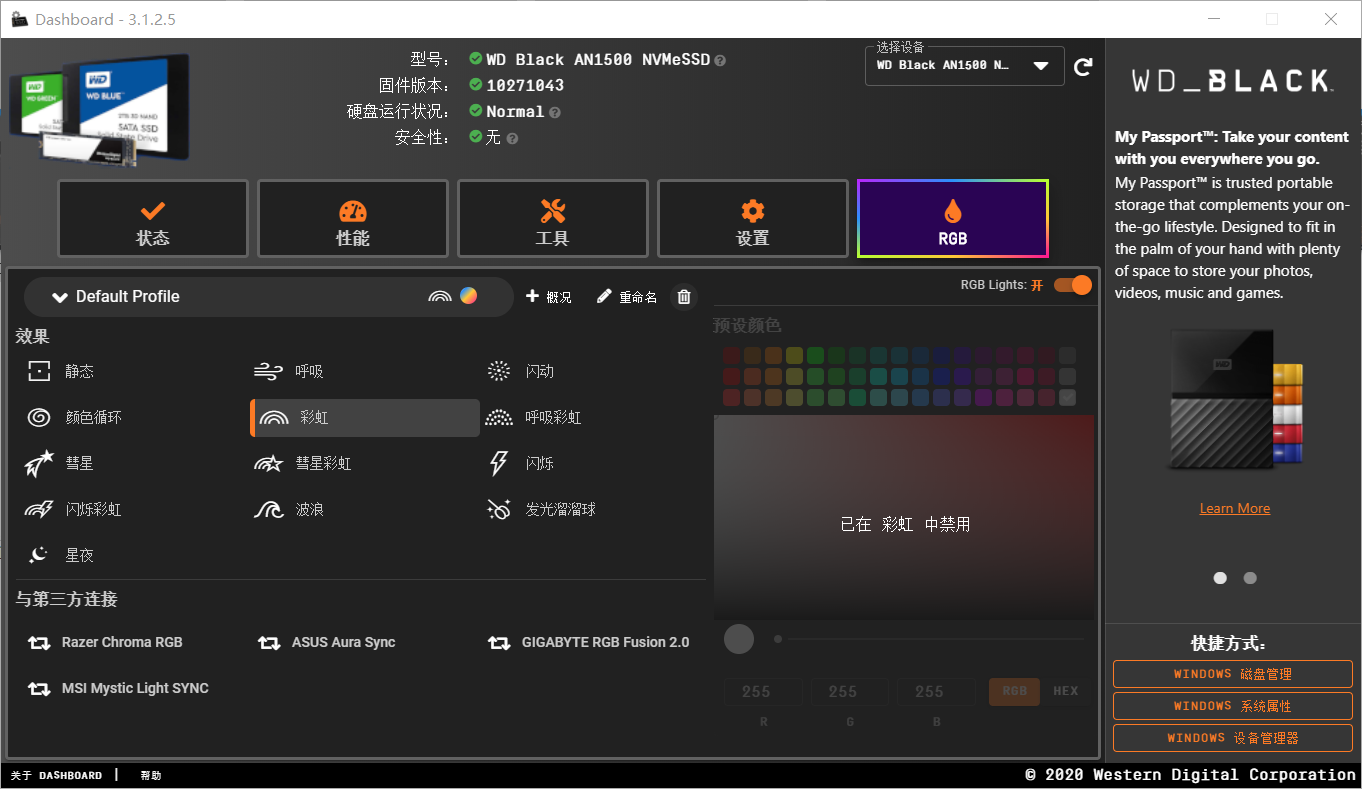The image size is (1362, 789).
Task: Connect to Razer Chroma RGB
Action: pos(105,643)
